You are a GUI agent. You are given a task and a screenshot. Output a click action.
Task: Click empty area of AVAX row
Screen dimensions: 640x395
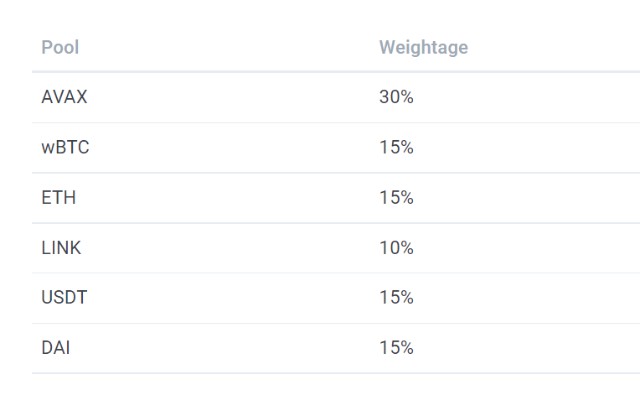229,97
